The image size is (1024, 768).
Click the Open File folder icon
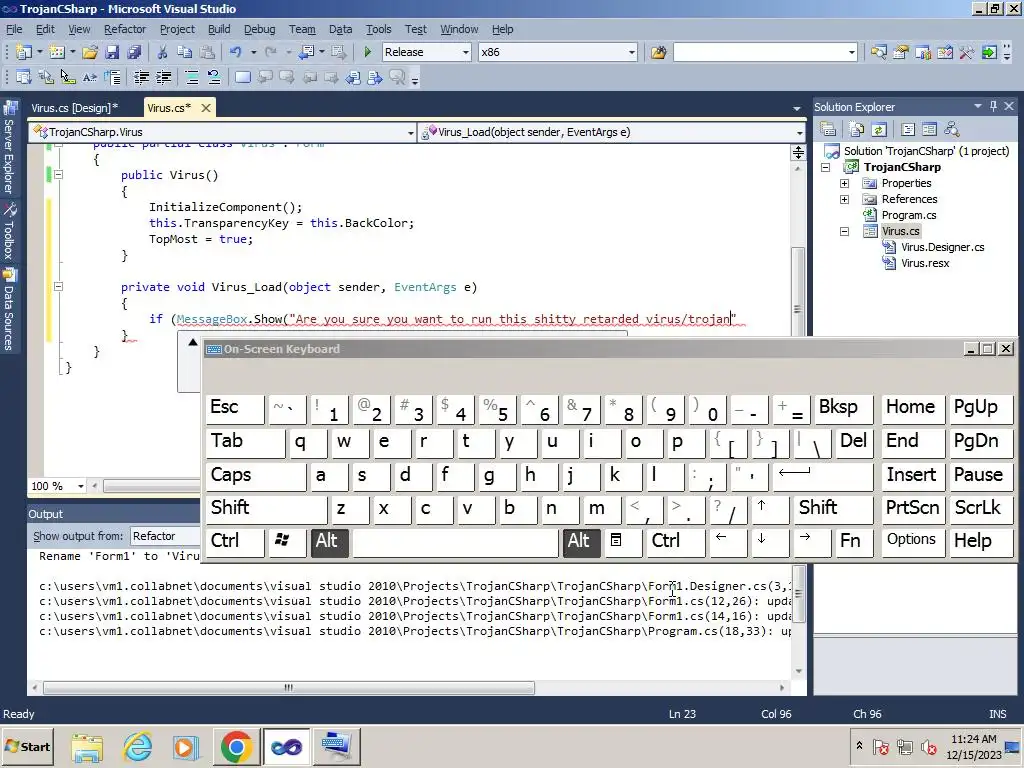pyautogui.click(x=90, y=52)
